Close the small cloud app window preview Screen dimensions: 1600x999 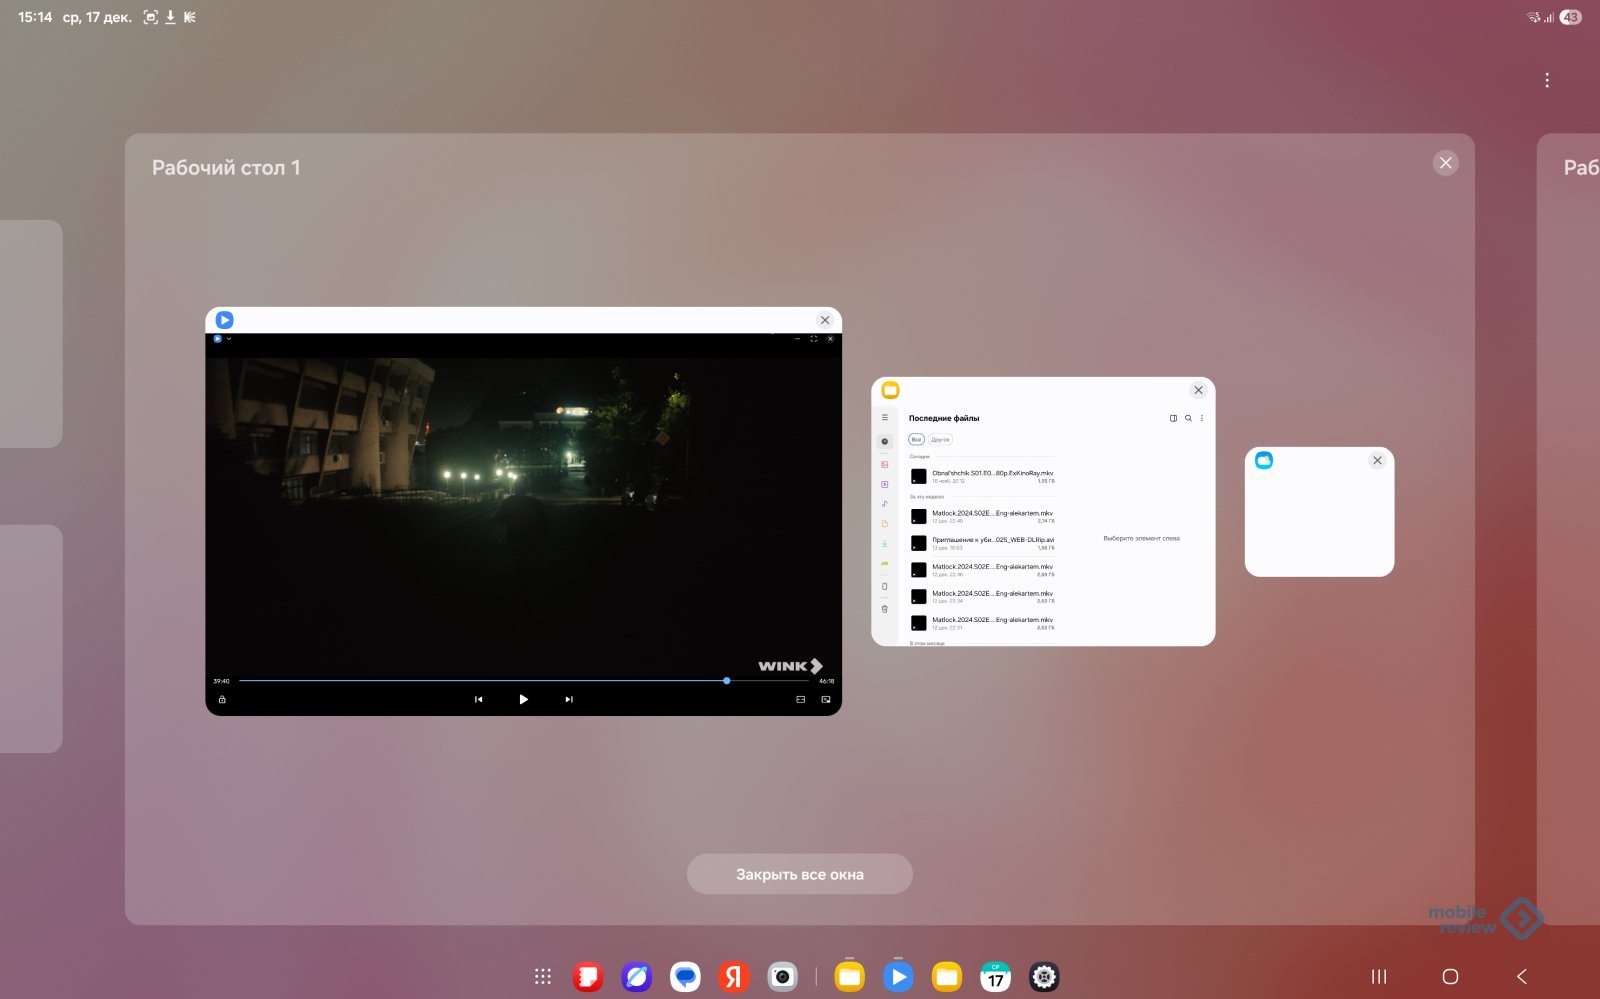tap(1377, 460)
